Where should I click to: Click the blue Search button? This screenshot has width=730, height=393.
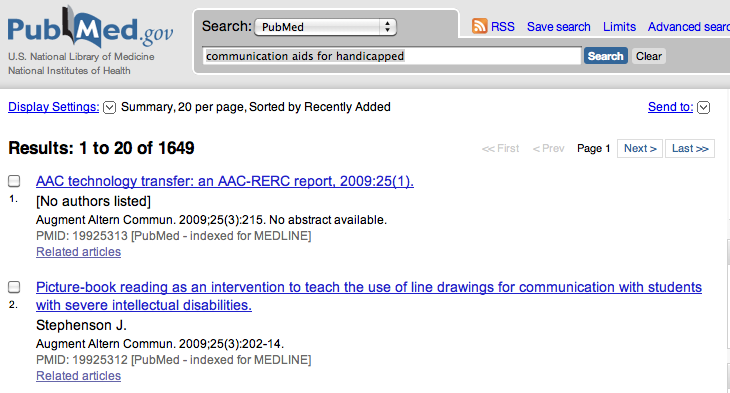[606, 56]
